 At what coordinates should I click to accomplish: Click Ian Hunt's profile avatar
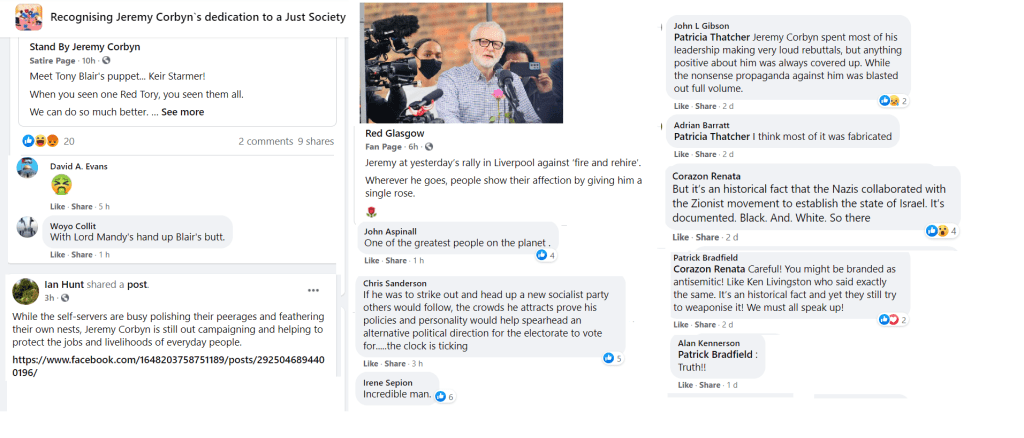coord(26,290)
